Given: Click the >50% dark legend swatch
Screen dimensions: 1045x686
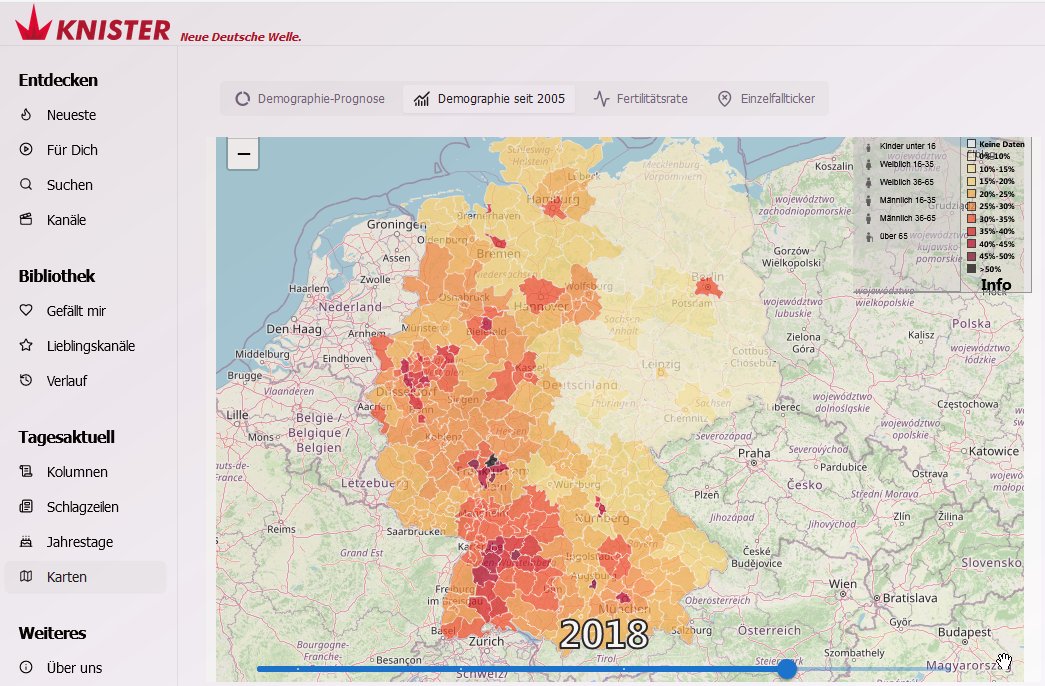Looking at the screenshot, I should click(972, 269).
